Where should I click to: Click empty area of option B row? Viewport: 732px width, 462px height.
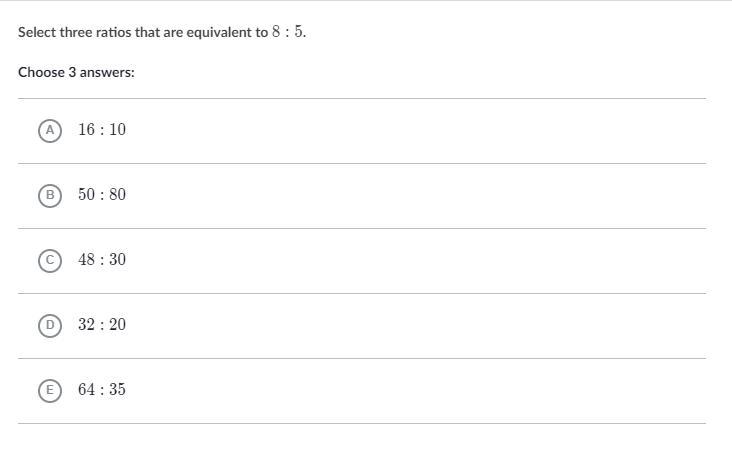click(415, 196)
